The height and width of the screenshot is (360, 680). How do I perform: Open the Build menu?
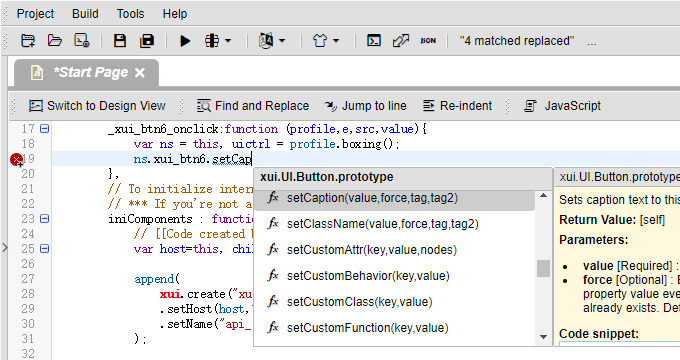pyautogui.click(x=85, y=14)
